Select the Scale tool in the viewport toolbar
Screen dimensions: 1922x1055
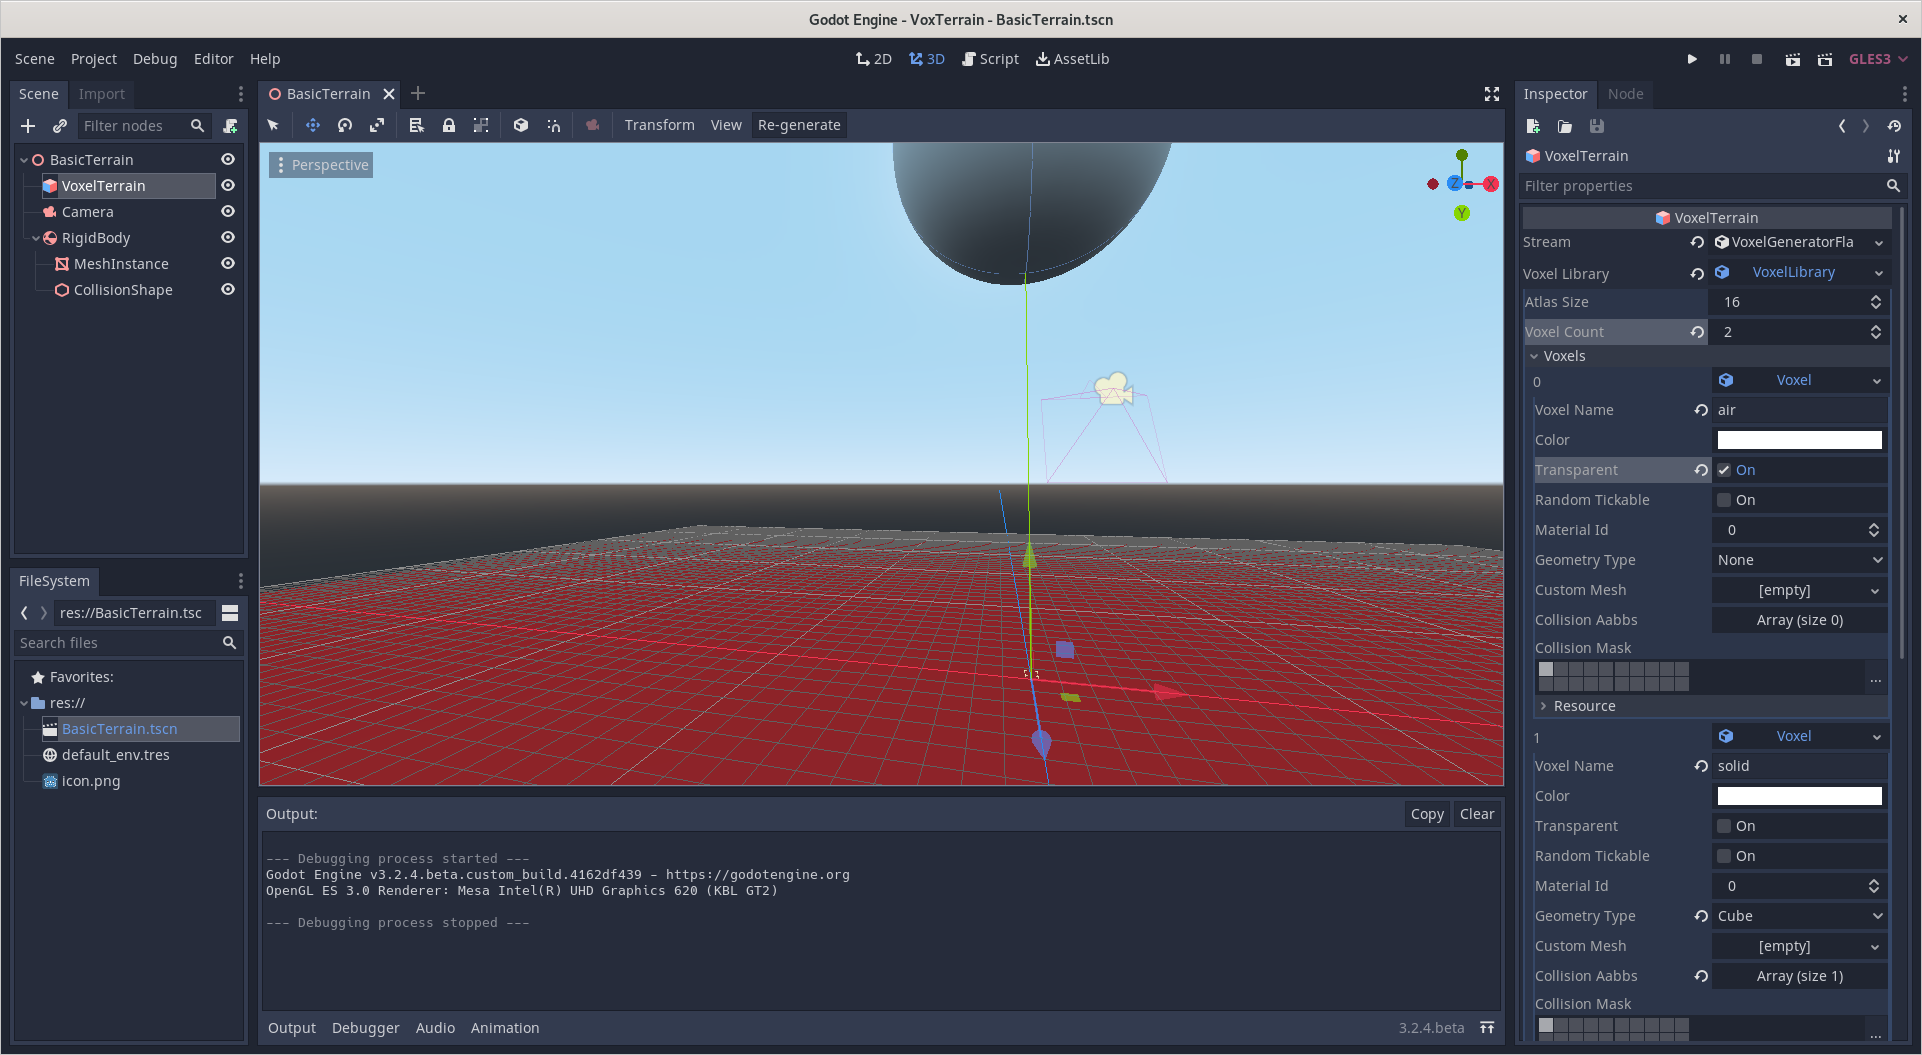point(377,125)
